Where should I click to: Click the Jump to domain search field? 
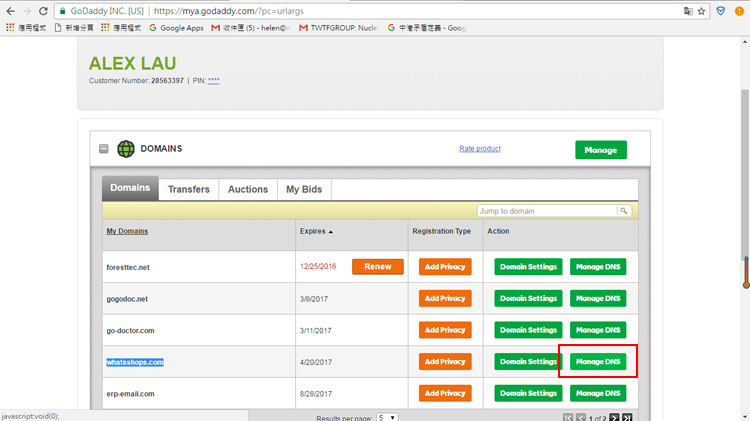tap(547, 211)
